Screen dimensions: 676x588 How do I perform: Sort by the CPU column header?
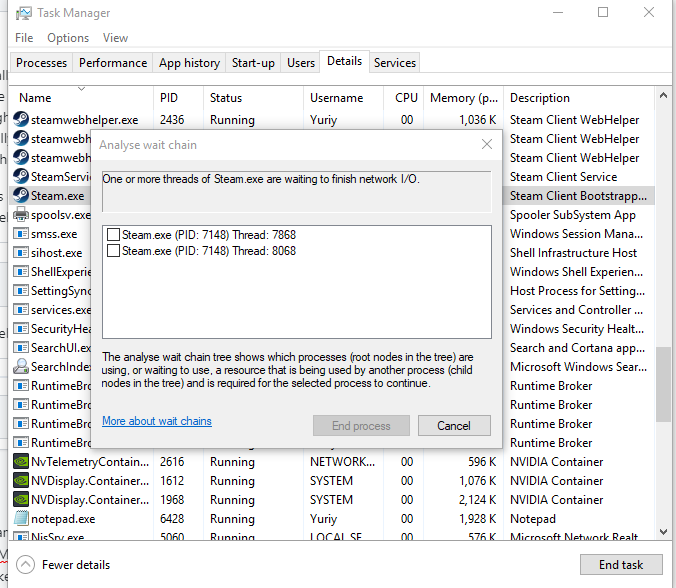tap(403, 98)
